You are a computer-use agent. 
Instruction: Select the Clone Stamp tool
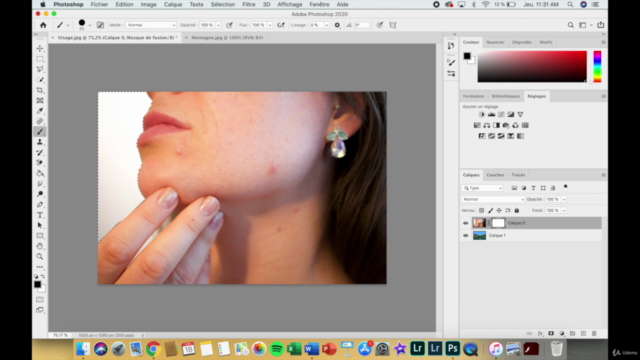40,142
